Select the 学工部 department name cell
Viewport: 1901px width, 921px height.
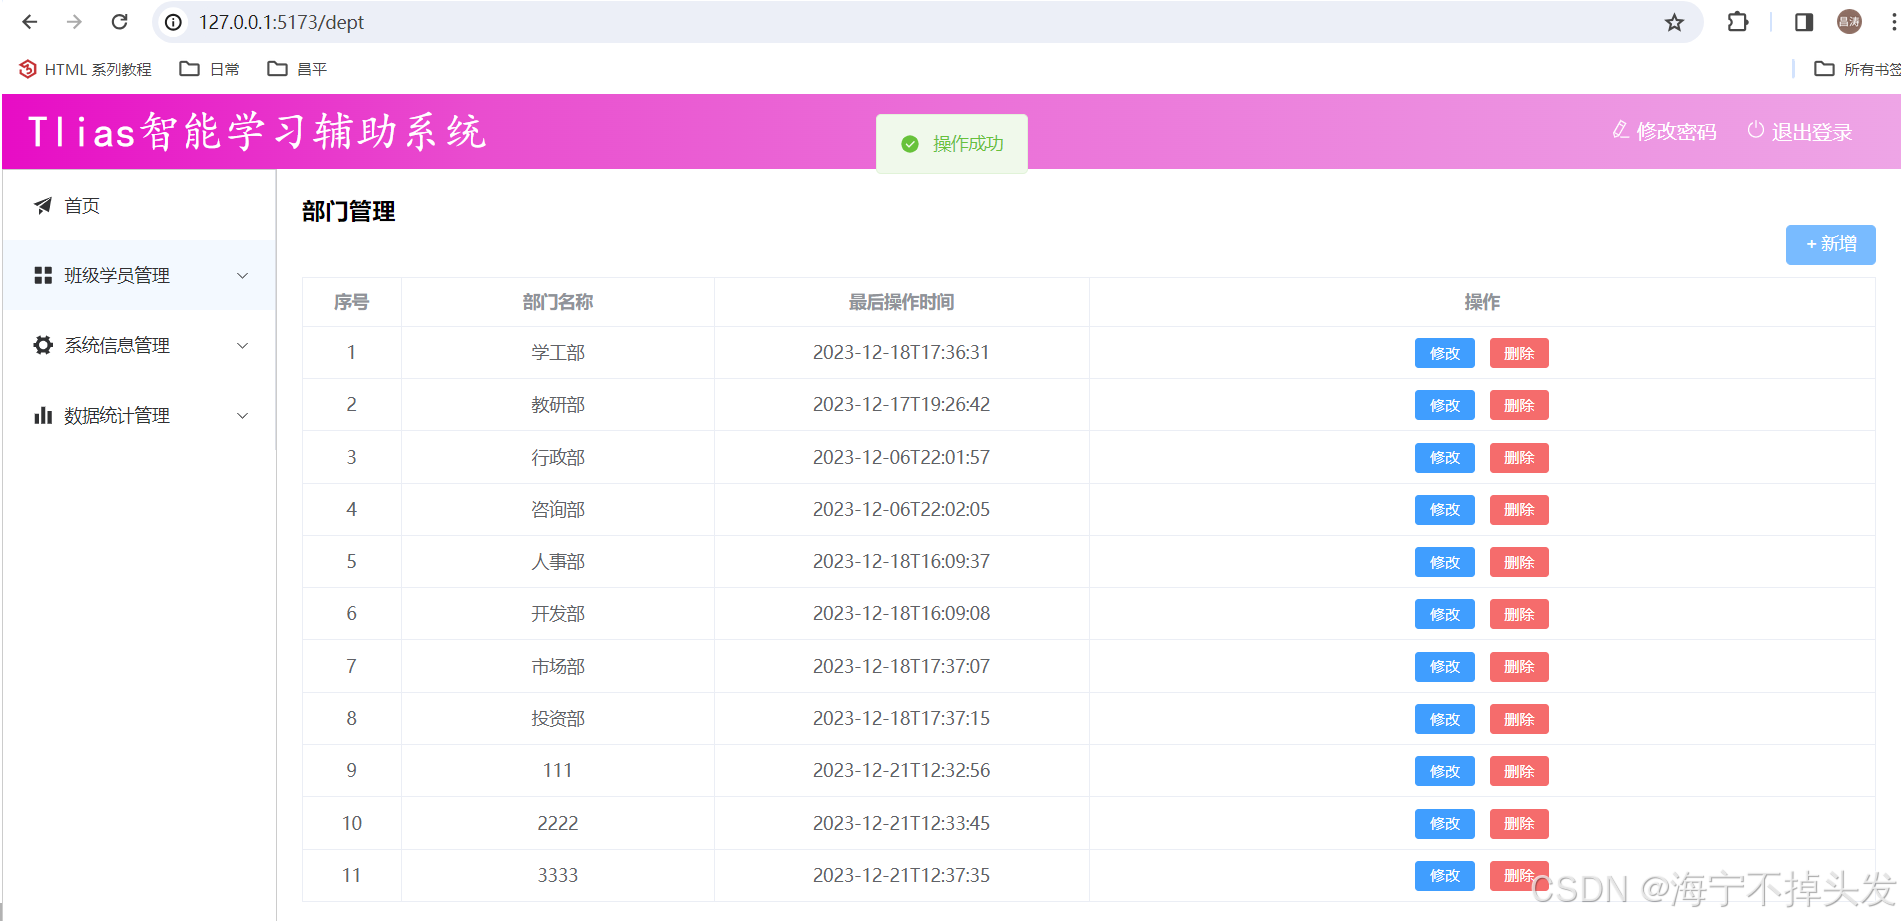tap(558, 352)
